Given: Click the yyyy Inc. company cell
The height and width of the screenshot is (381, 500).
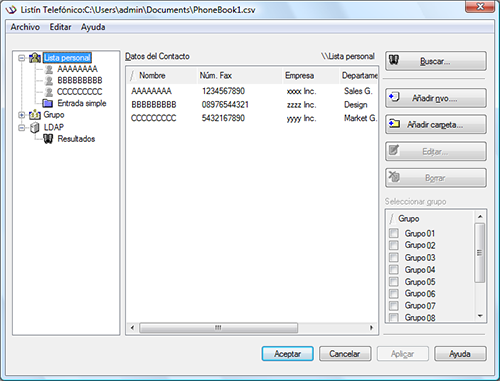Looking at the screenshot, I should coord(301,118).
